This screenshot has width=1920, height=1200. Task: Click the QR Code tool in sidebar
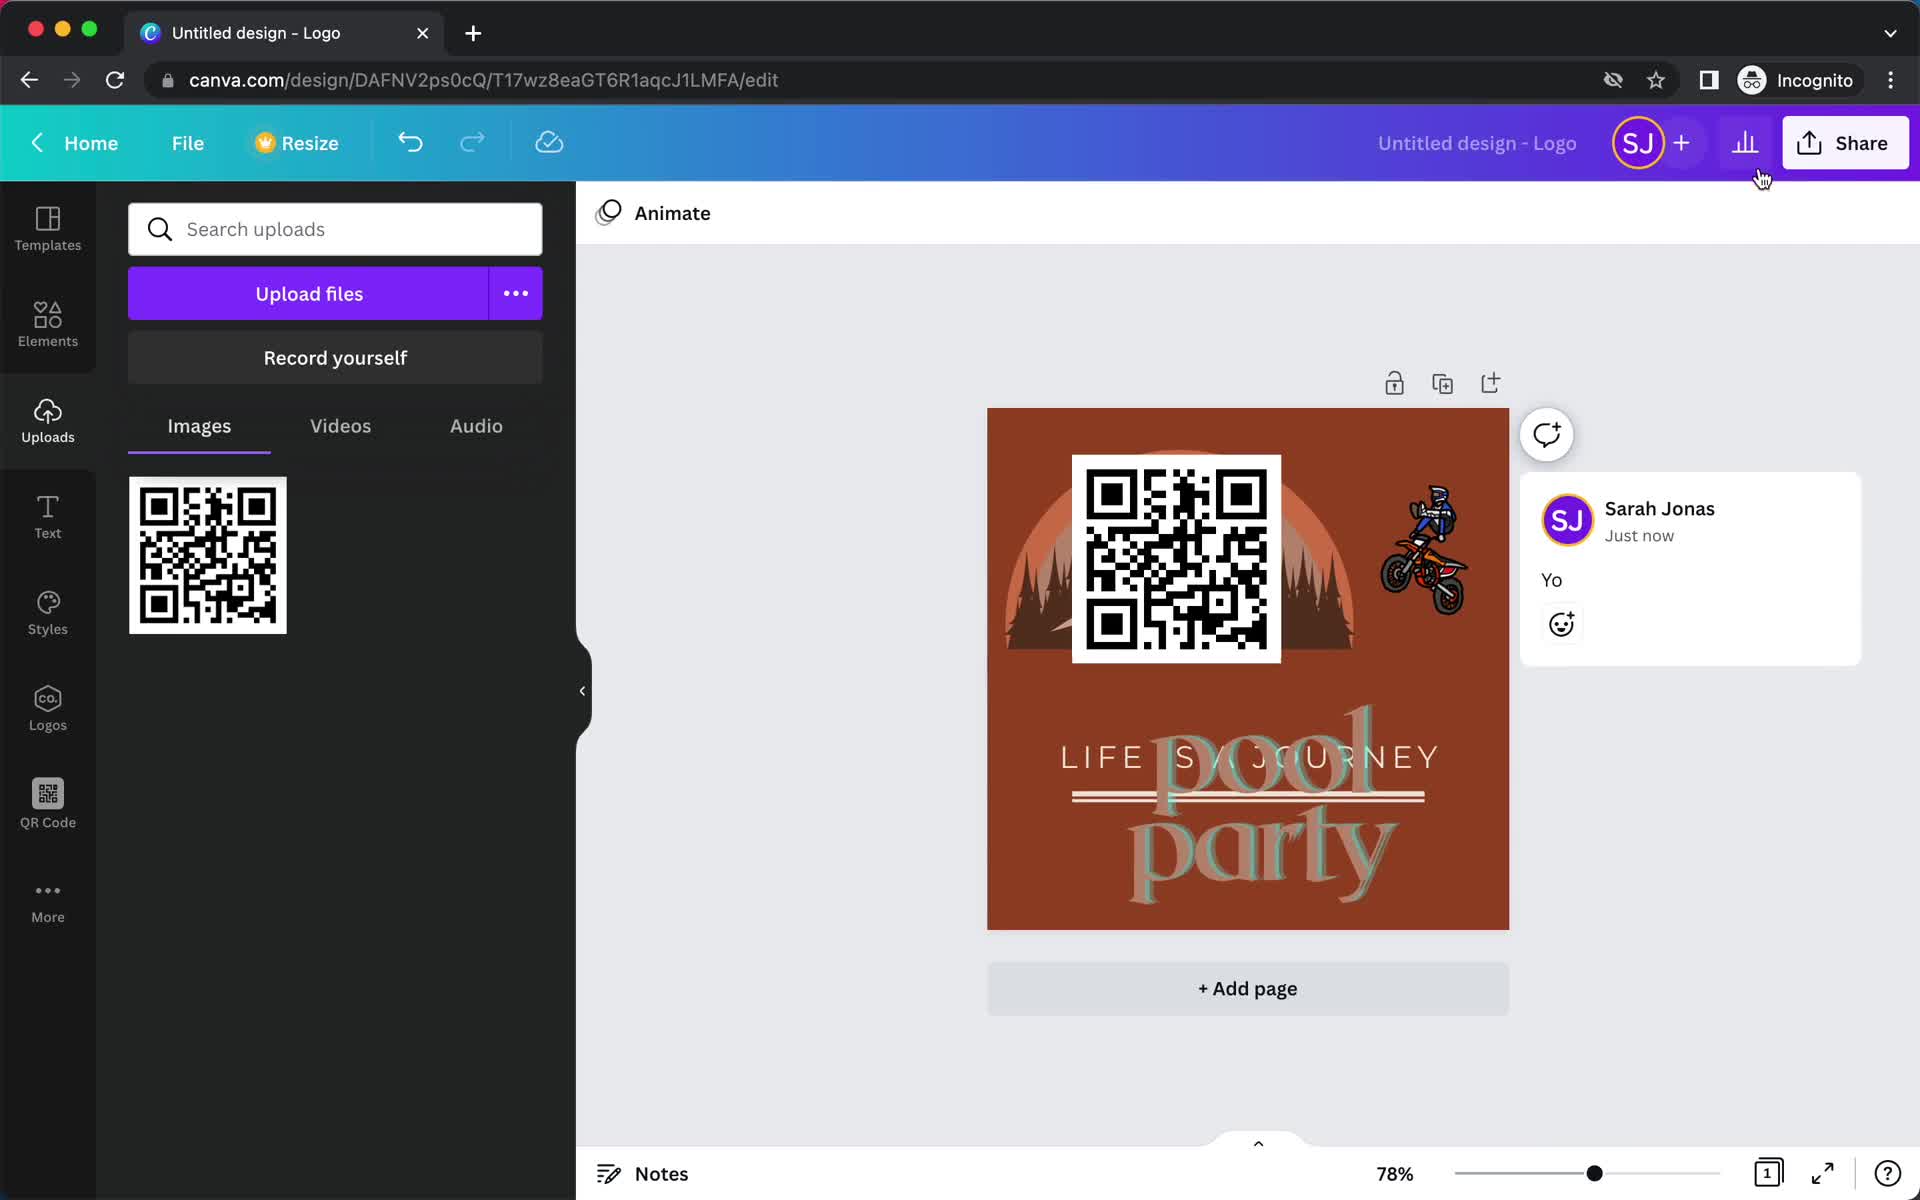click(x=47, y=802)
